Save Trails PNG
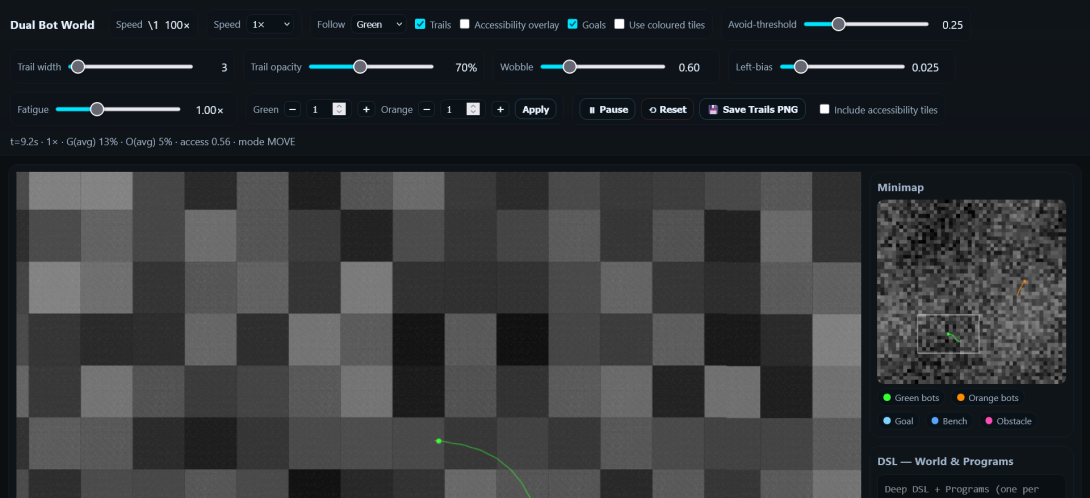Viewport: 1090px width, 498px height. (x=752, y=109)
